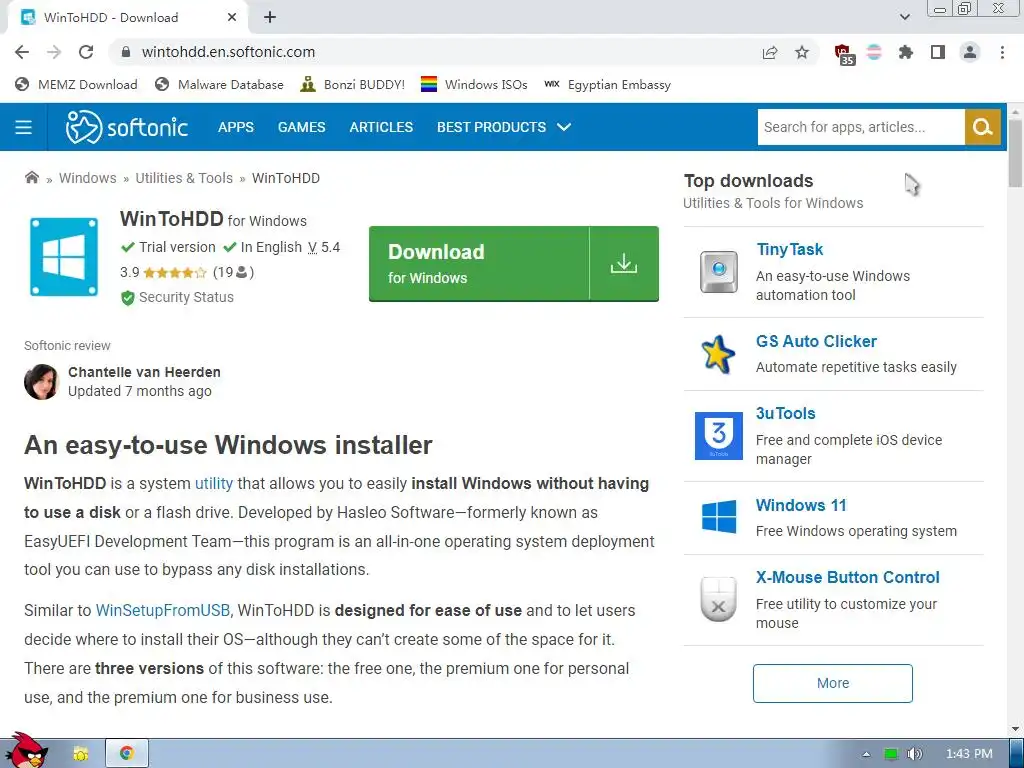Click the reviewer's profile photo

41,381
